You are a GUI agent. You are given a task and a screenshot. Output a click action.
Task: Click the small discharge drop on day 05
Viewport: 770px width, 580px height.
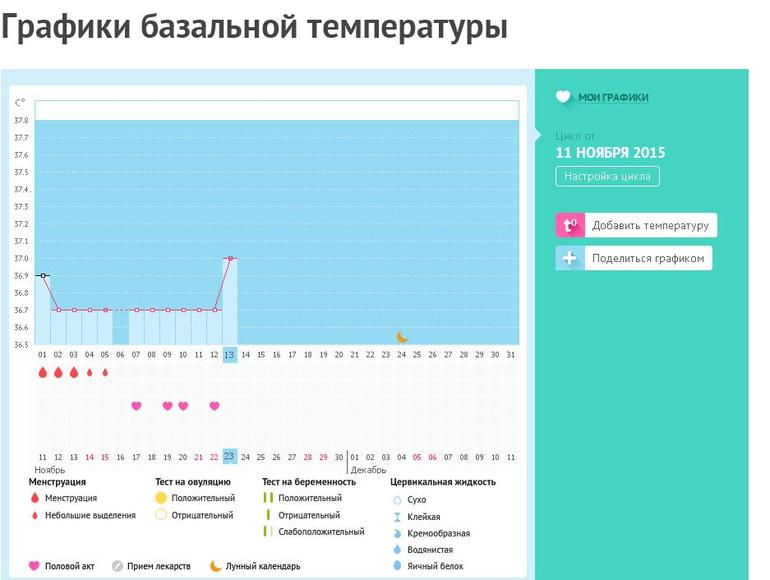click(105, 372)
